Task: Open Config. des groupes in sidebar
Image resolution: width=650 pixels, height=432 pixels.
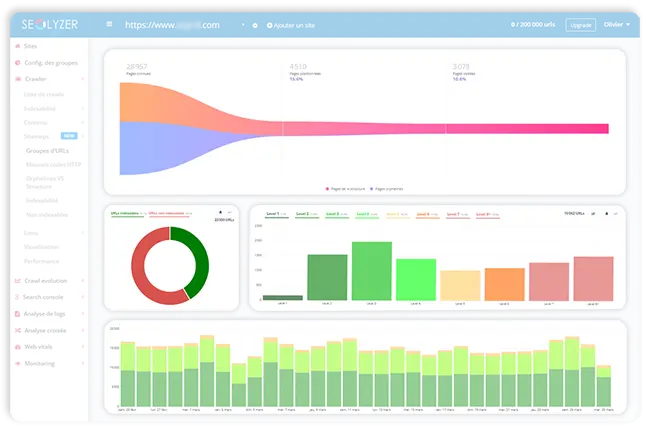Action: (51, 63)
